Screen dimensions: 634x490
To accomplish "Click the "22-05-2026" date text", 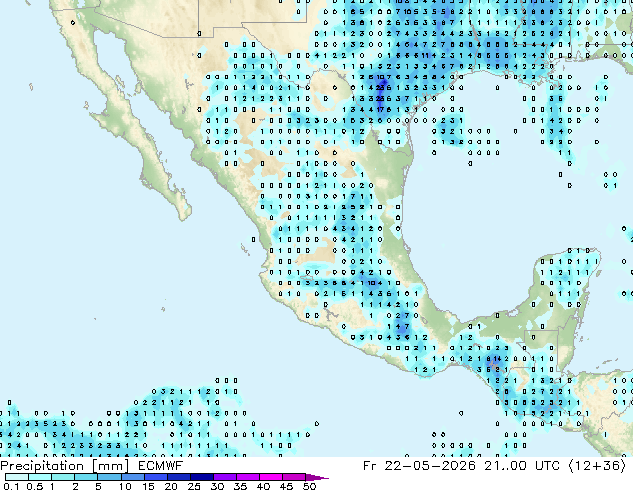I will (x=430, y=466).
